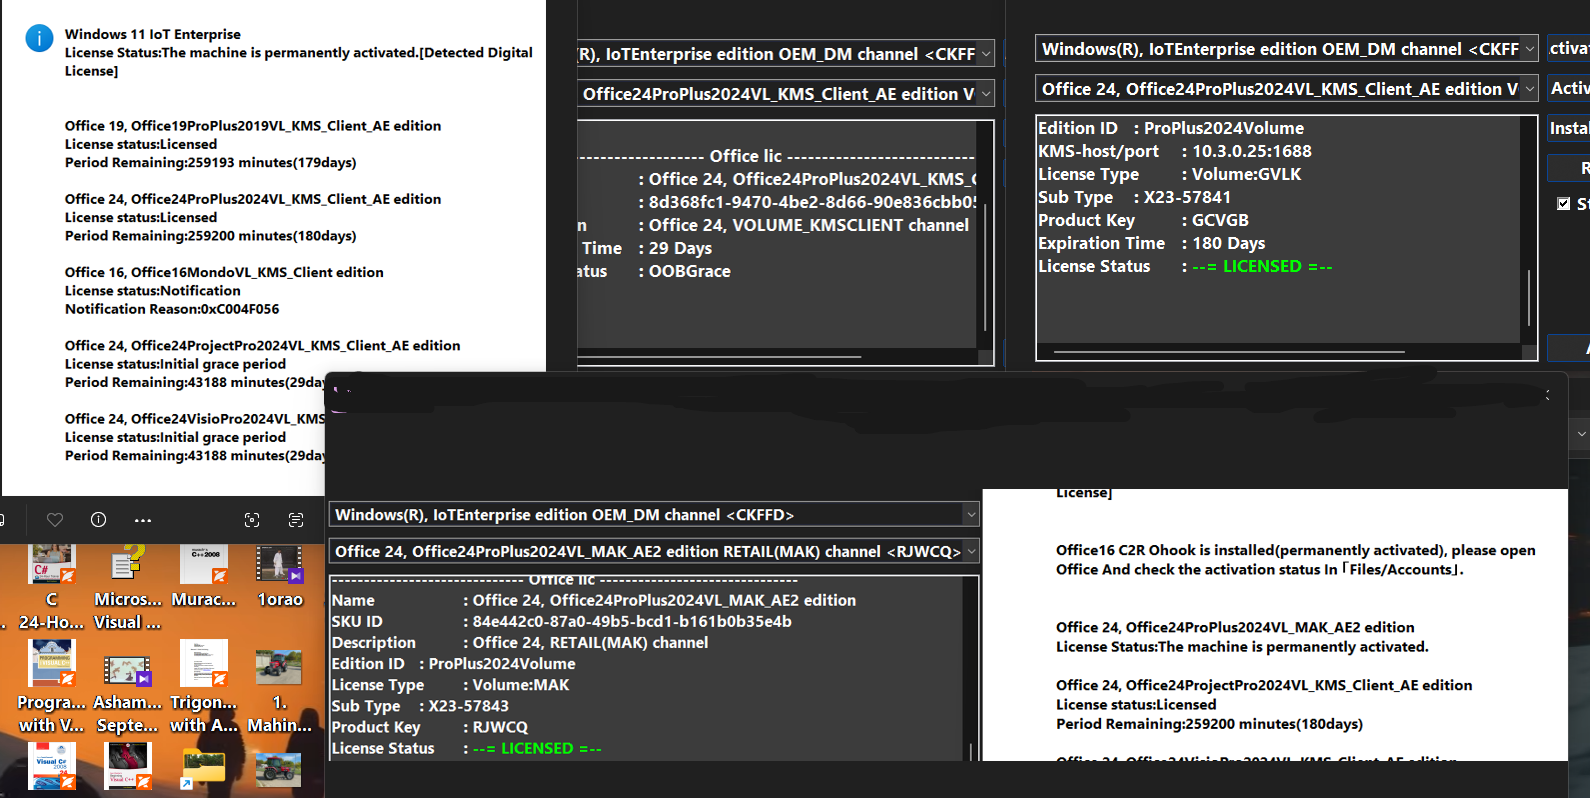Click the Sub Type X23-57841 line
This screenshot has height=798, width=1590.
[1134, 197]
